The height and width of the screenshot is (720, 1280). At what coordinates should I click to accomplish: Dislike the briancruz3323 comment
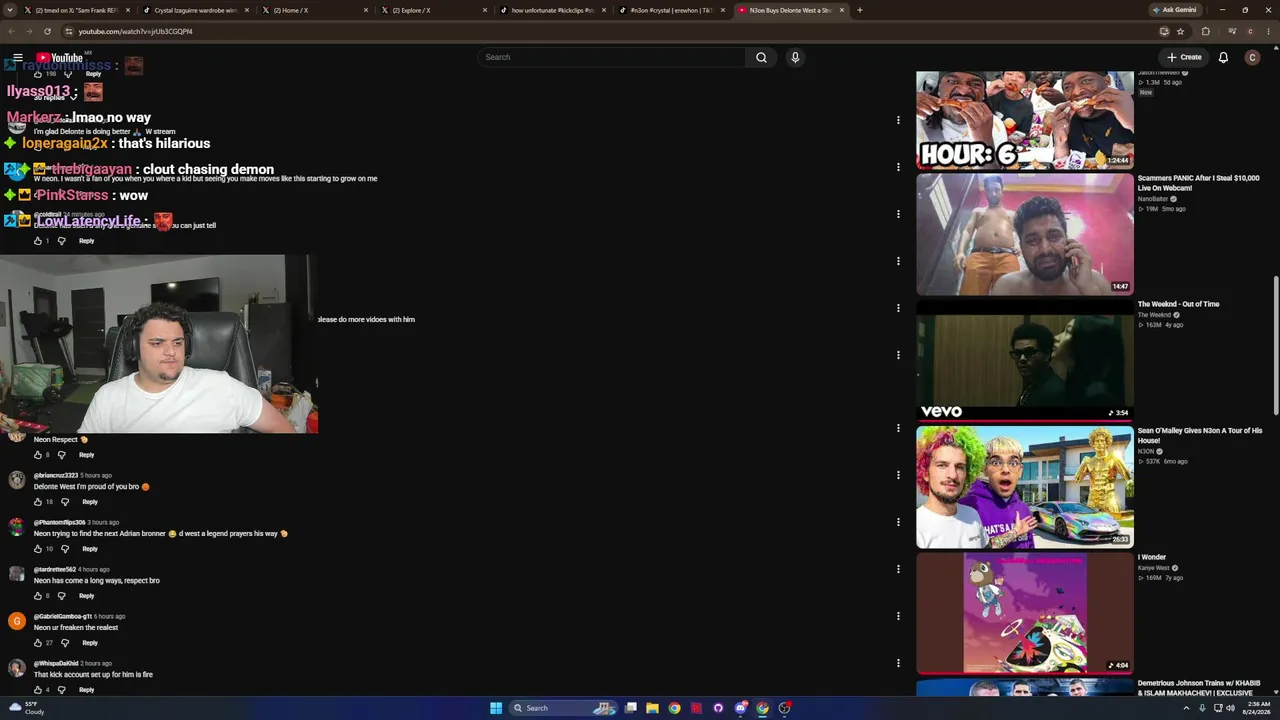65,502
